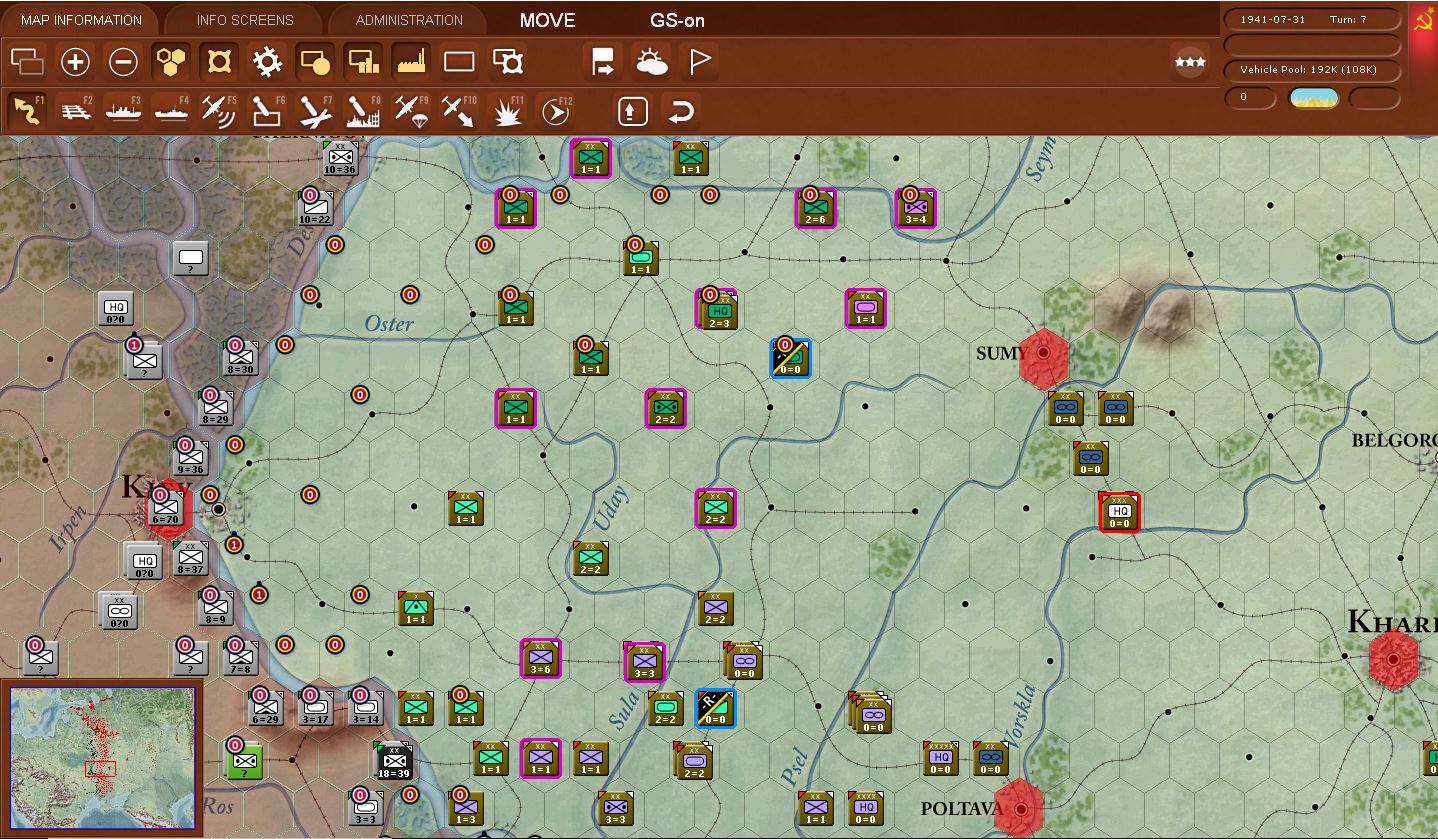Select F6 bomb unit mode icon

pos(267,110)
